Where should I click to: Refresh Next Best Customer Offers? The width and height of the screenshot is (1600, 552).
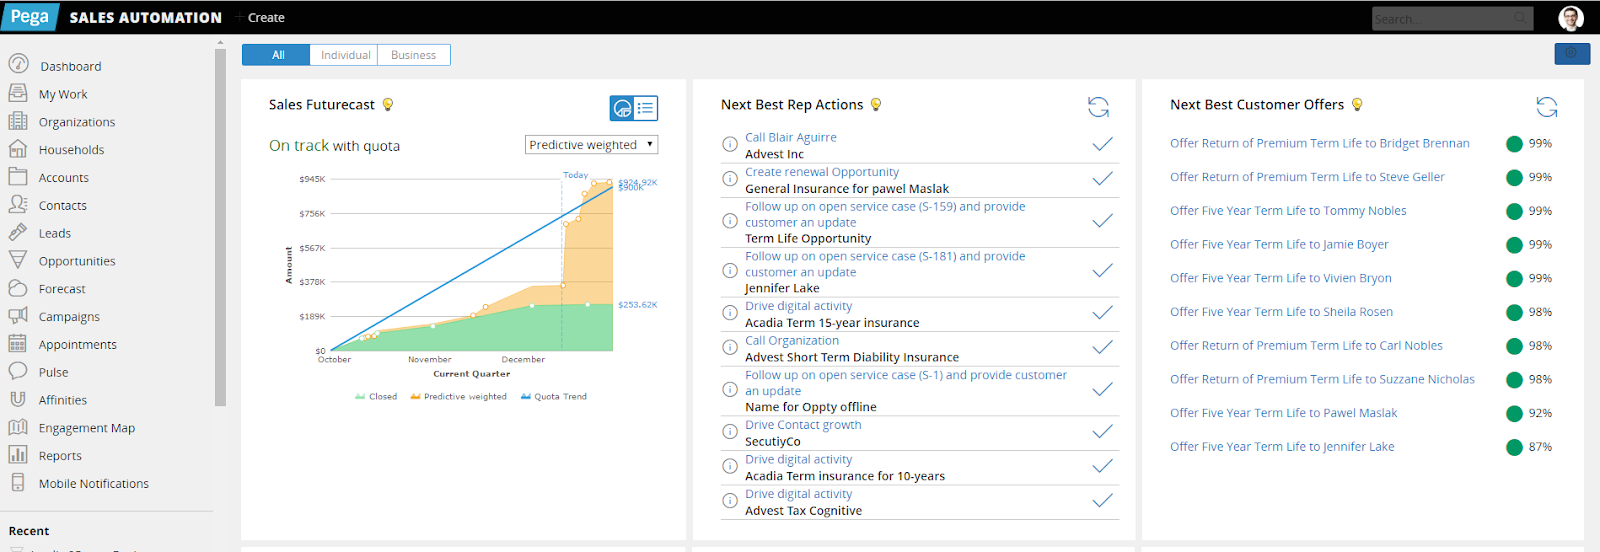[1547, 107]
